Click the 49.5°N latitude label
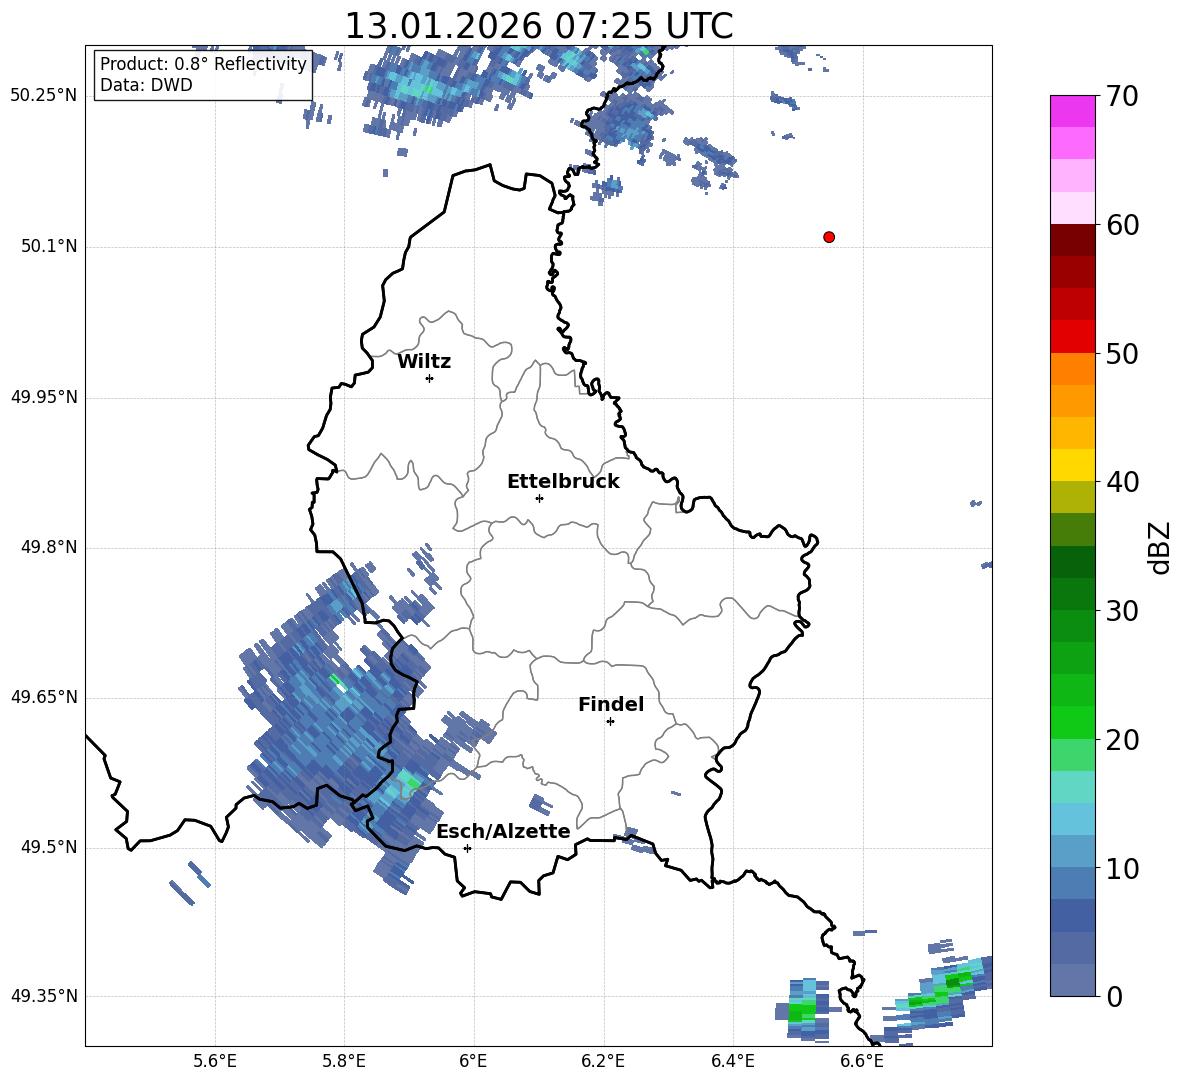 [x=49, y=847]
